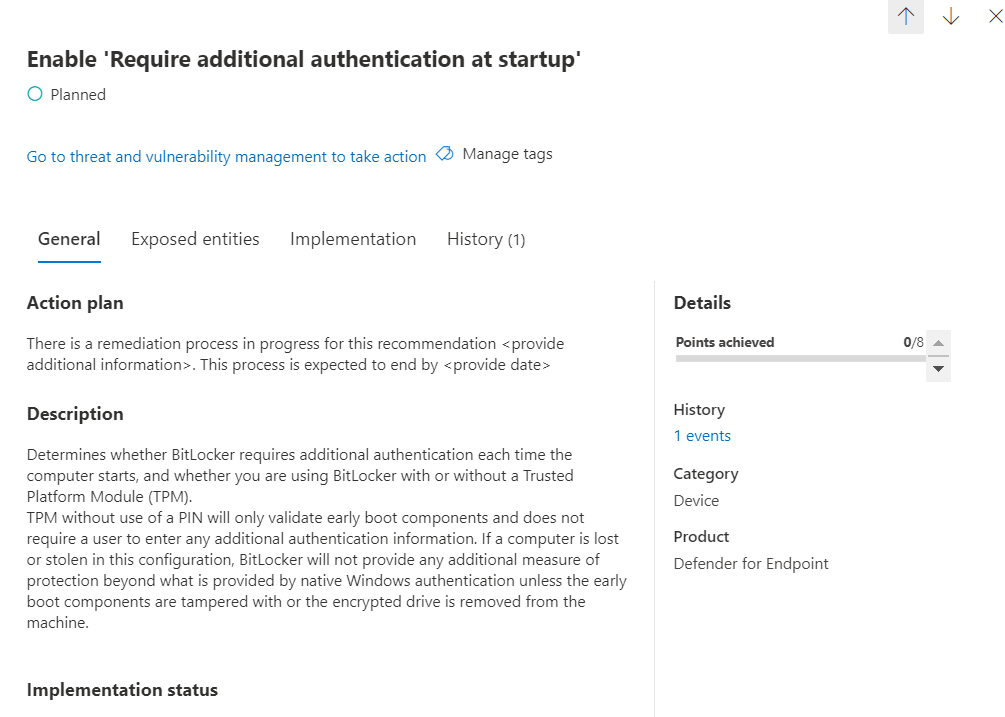The height and width of the screenshot is (717, 1005).
Task: Click the Device category value
Action: pyautogui.click(x=696, y=500)
